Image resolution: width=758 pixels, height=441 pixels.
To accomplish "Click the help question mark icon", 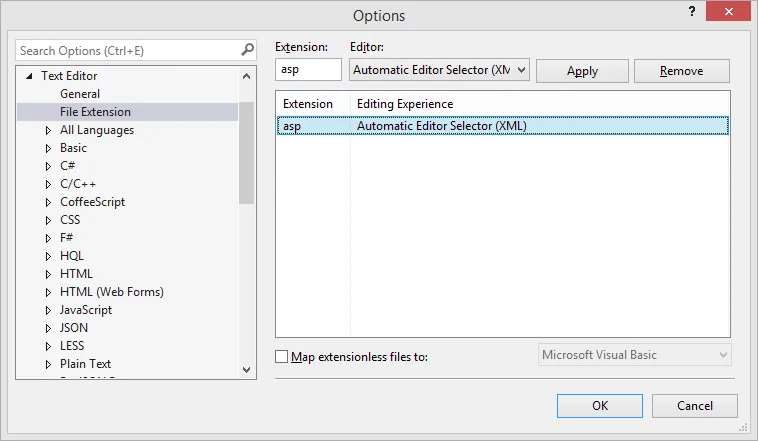I will pyautogui.click(x=689, y=12).
